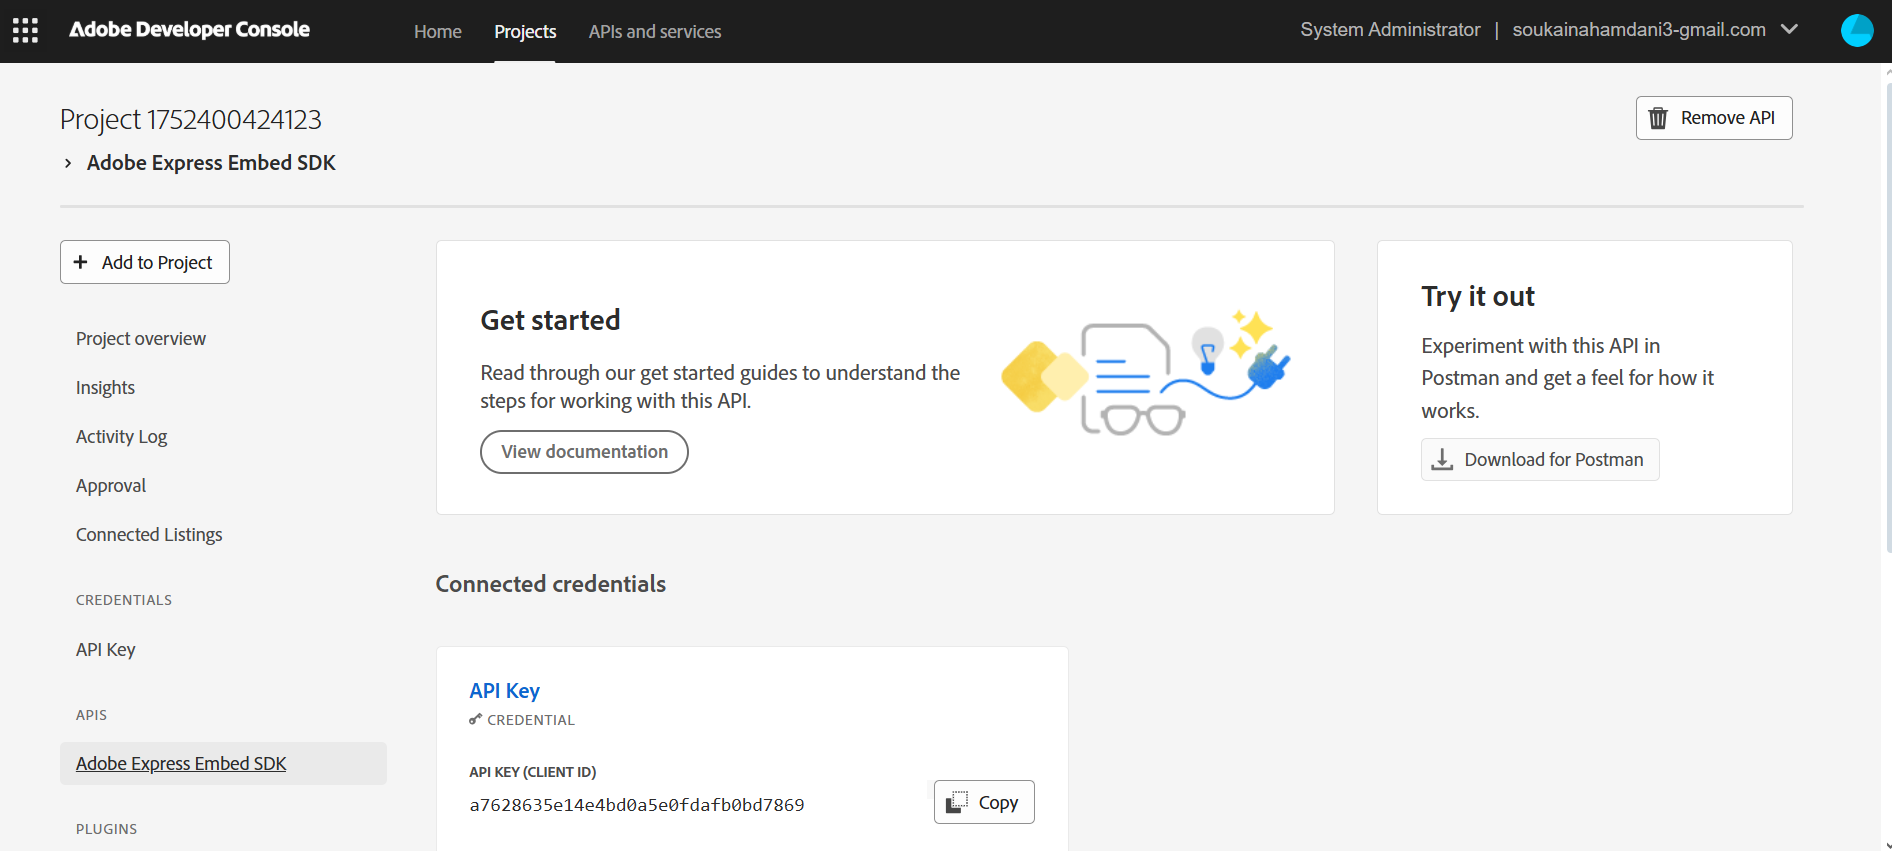This screenshot has height=851, width=1892.
Task: Click the Get started heading
Action: click(550, 320)
